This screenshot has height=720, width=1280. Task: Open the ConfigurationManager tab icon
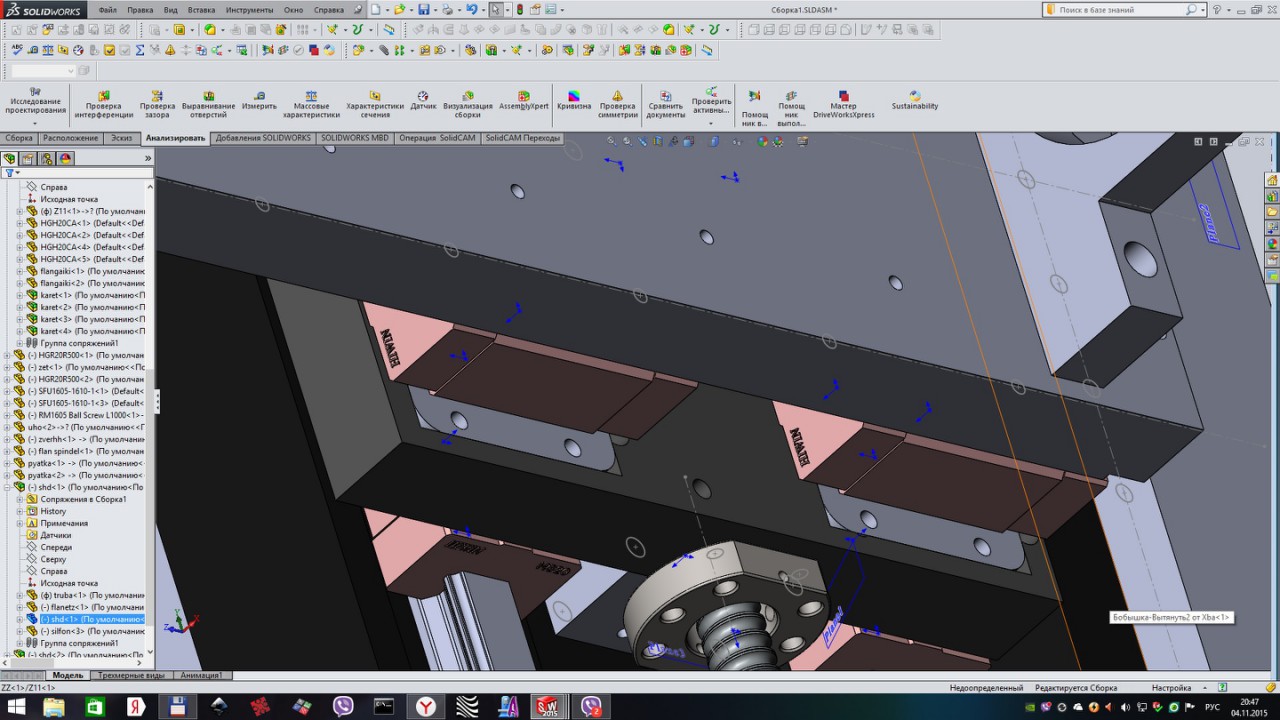click(x=46, y=158)
